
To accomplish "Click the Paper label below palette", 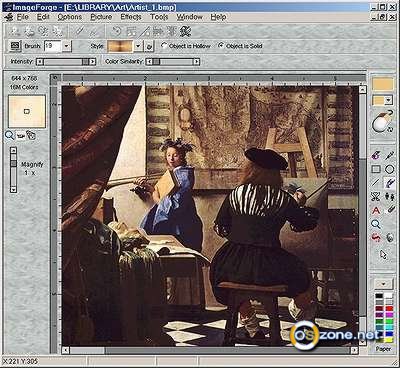I will point(383,349).
